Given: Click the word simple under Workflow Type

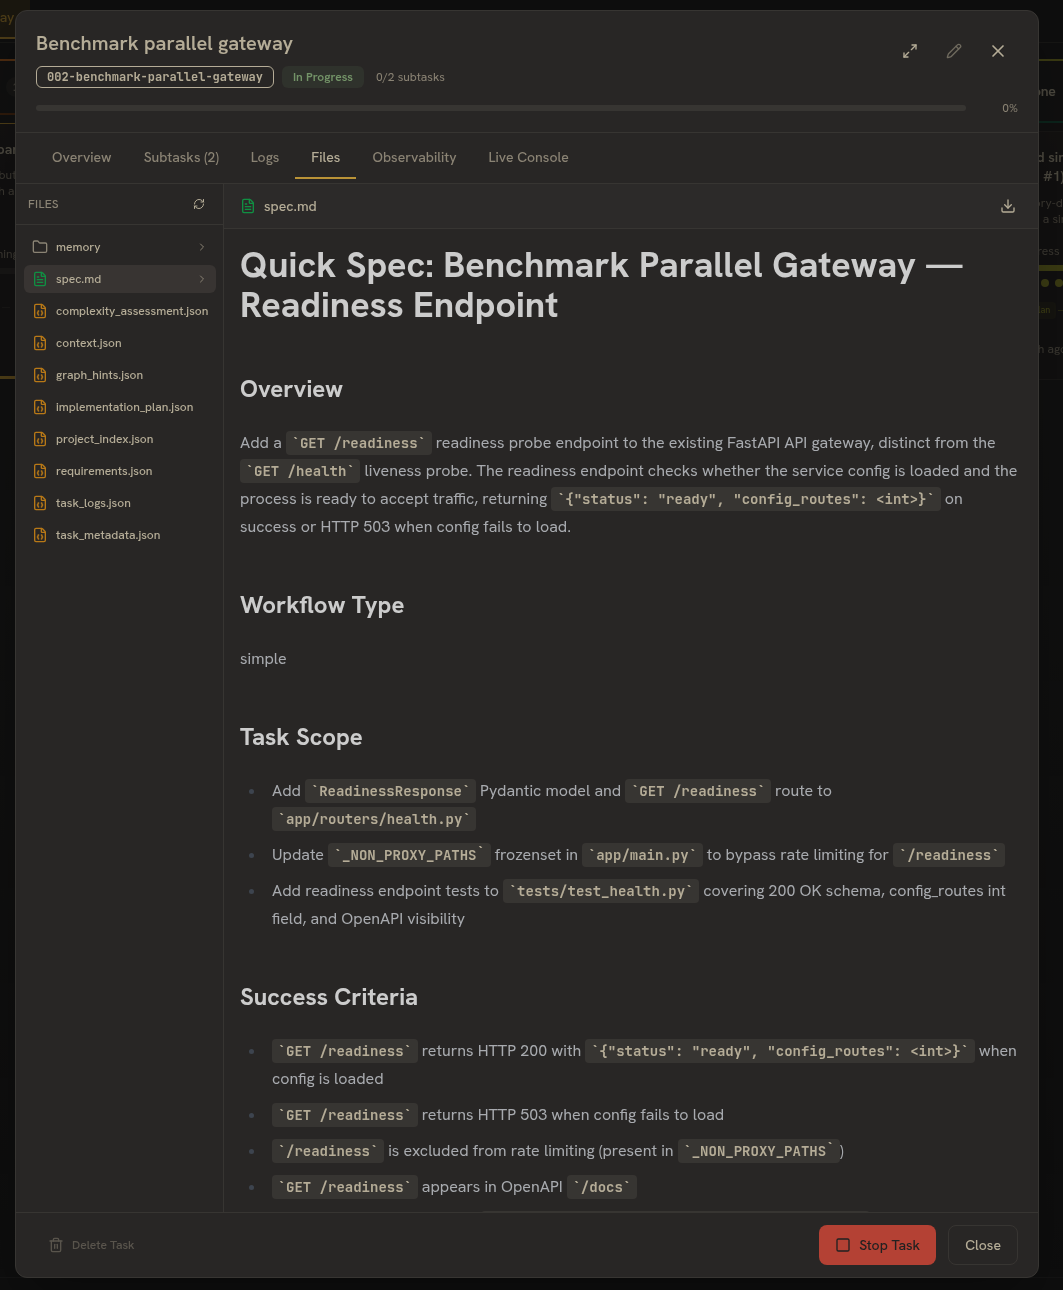Looking at the screenshot, I should [x=263, y=658].
